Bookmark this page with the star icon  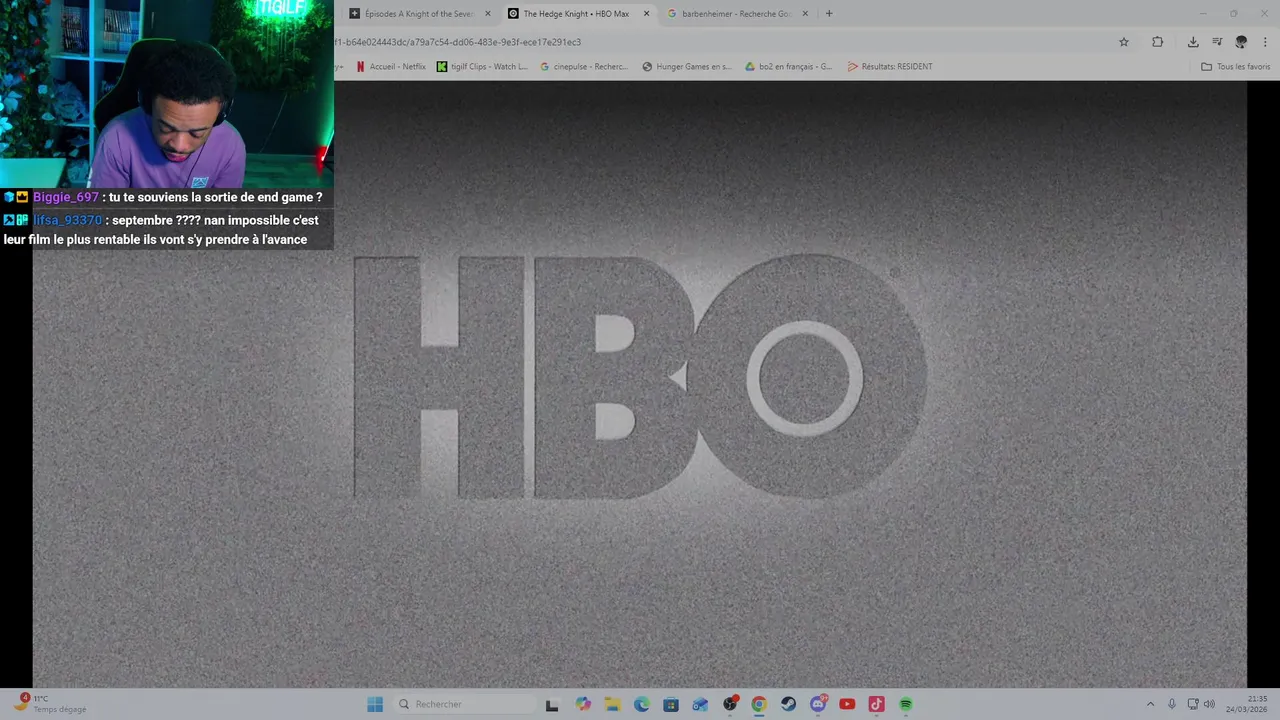tap(1124, 42)
